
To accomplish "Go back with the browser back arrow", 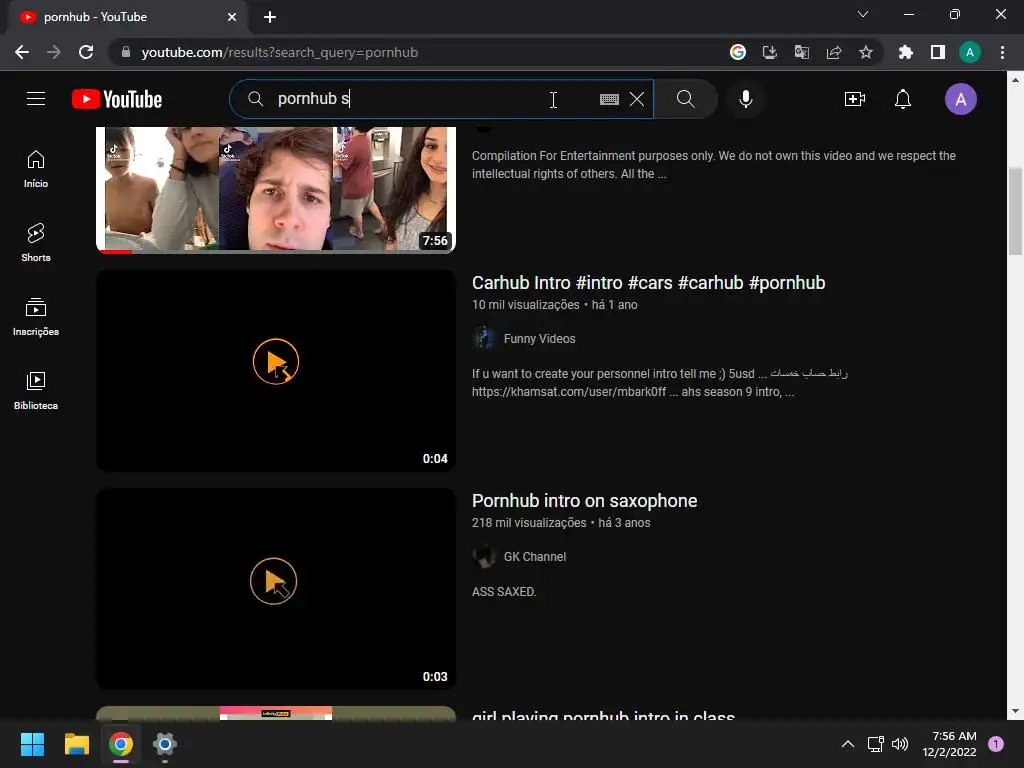I will coord(22,52).
